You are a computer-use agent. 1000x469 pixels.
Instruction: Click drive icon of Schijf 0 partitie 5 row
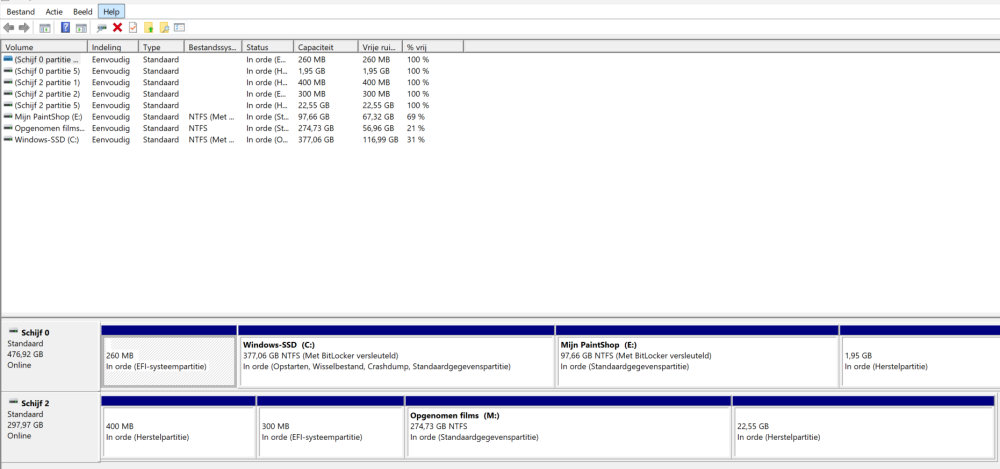pyautogui.click(x=8, y=71)
